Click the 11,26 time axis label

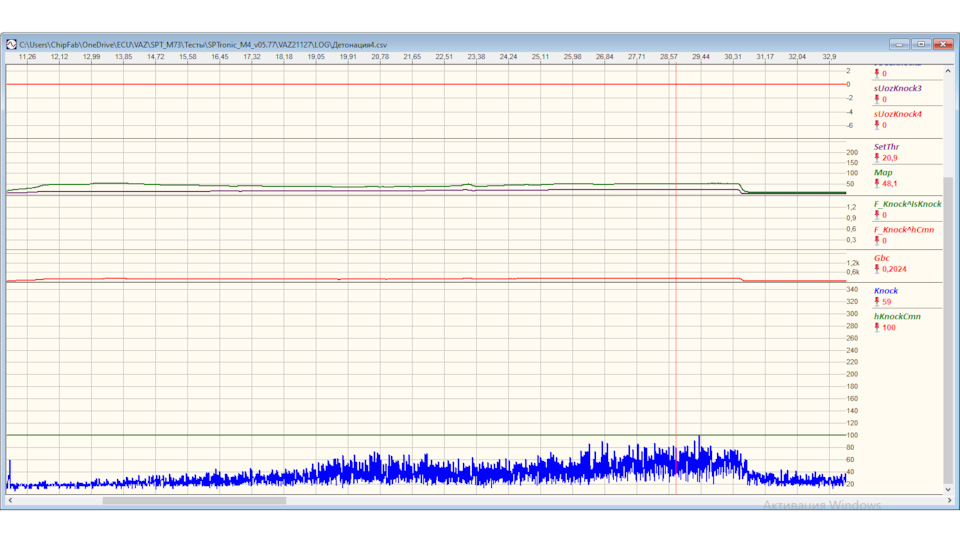click(x=27, y=56)
